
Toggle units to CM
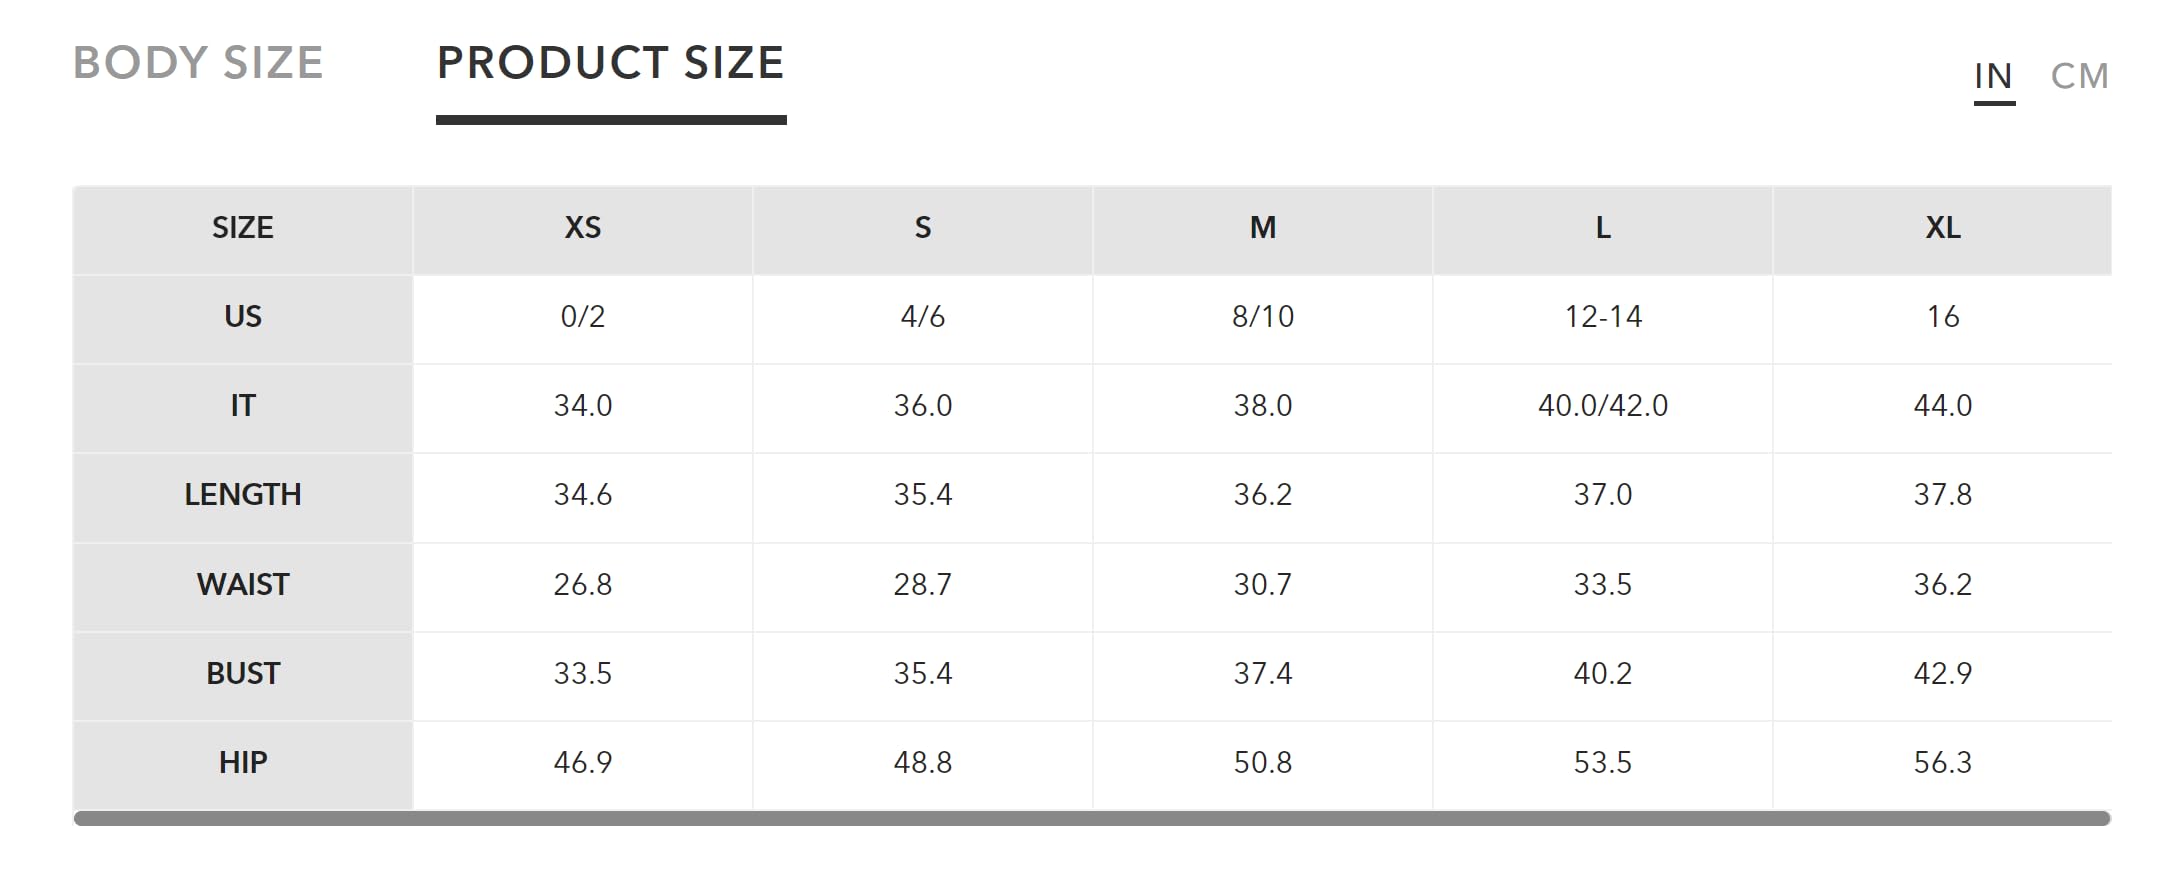click(x=2079, y=76)
